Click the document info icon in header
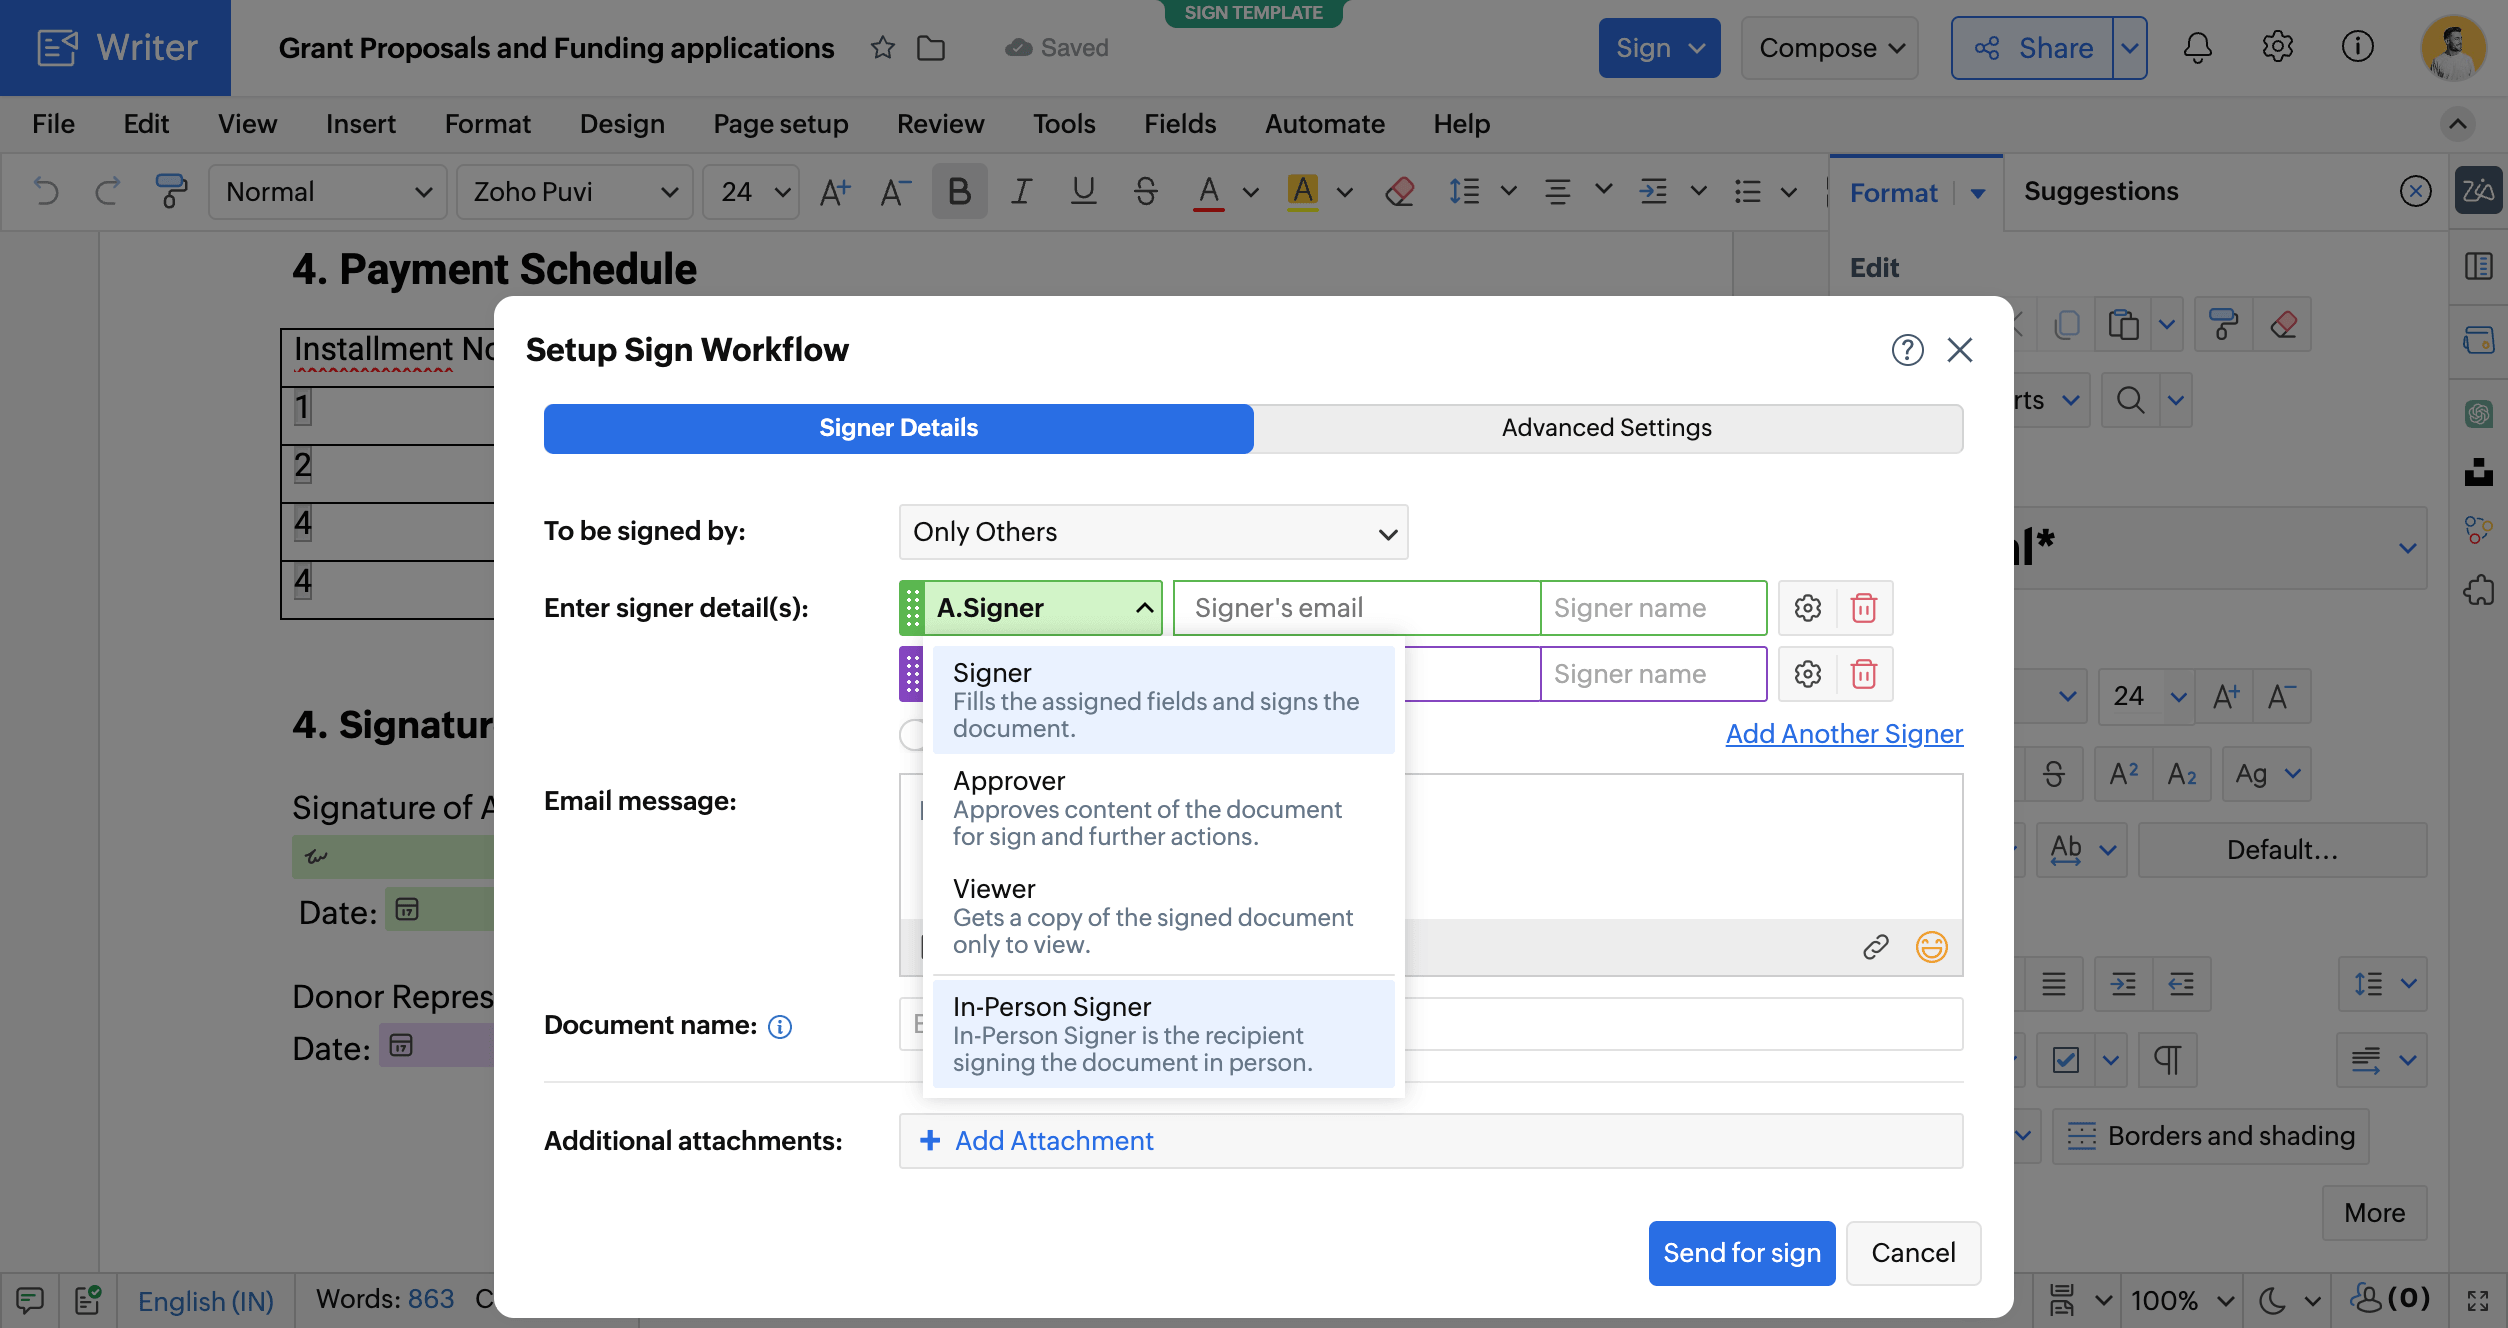Image resolution: width=2508 pixels, height=1328 pixels. click(2357, 47)
